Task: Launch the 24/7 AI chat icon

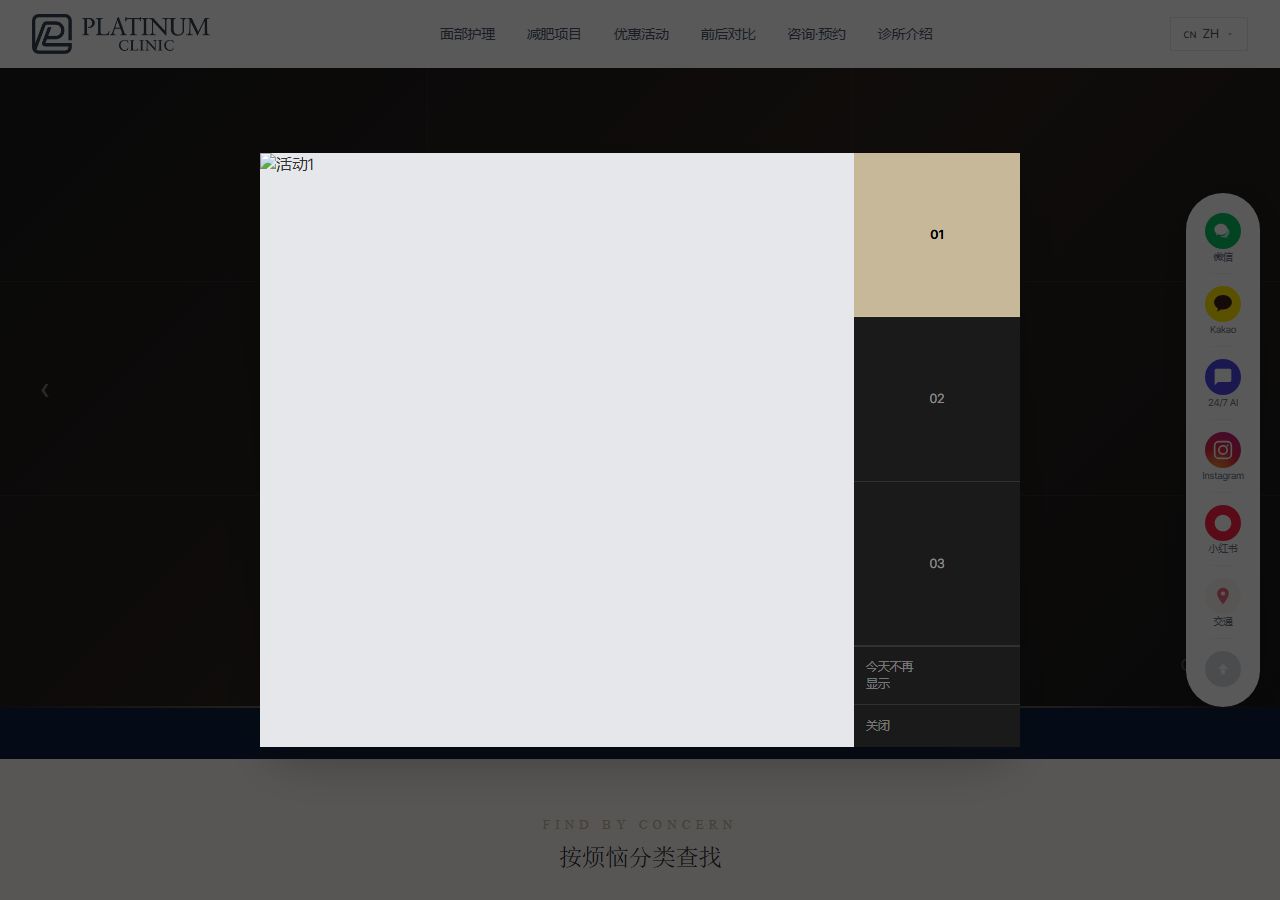Action: tap(1222, 377)
